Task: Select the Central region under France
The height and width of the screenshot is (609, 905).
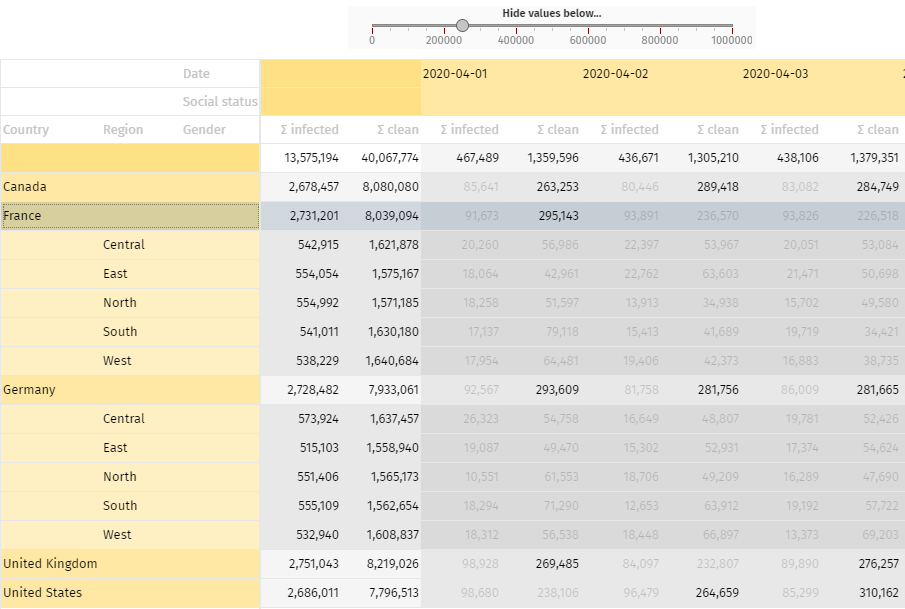Action: point(124,245)
